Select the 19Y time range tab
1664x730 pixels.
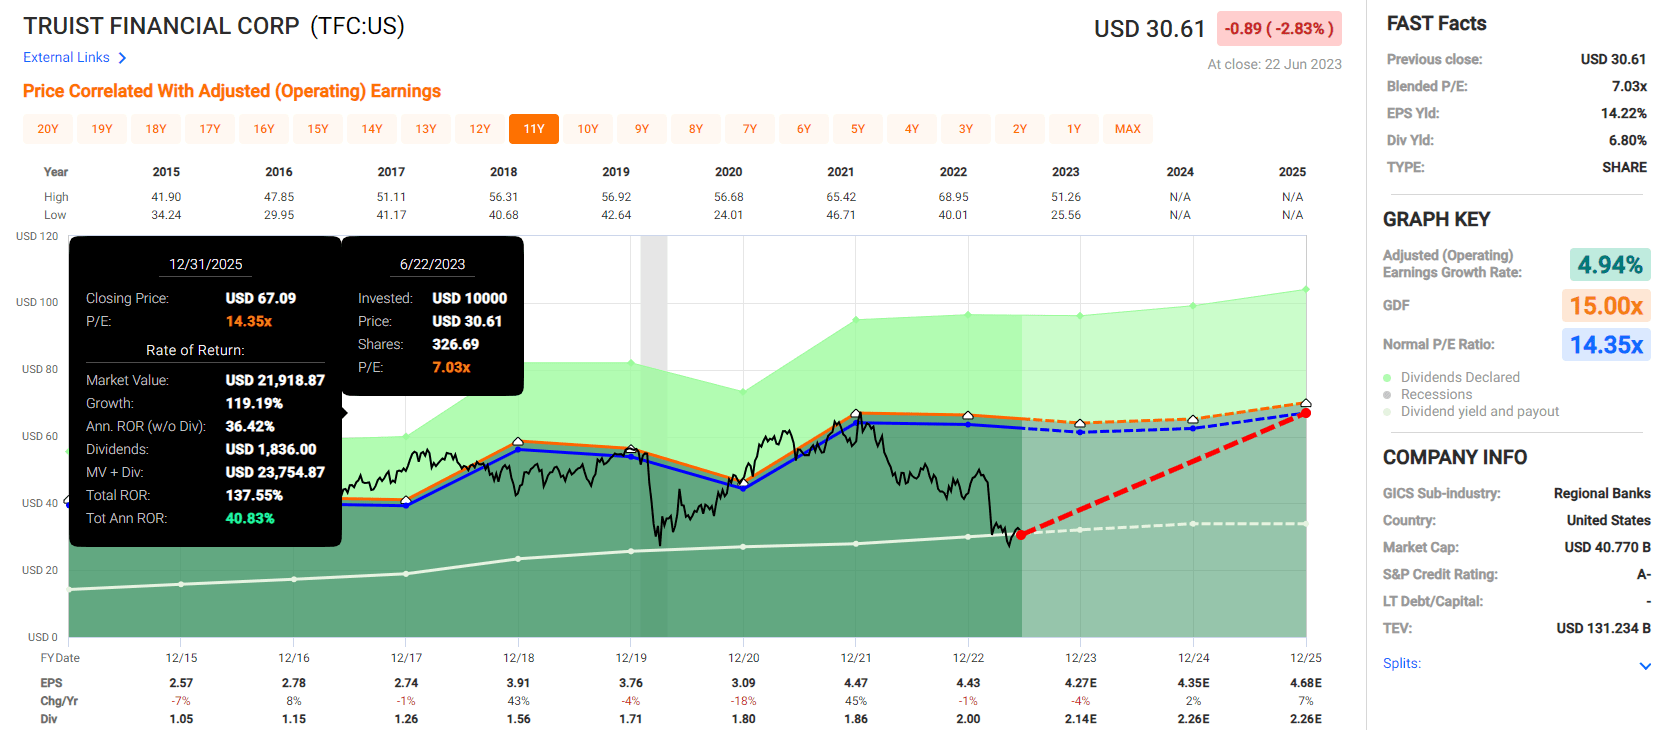click(x=102, y=129)
